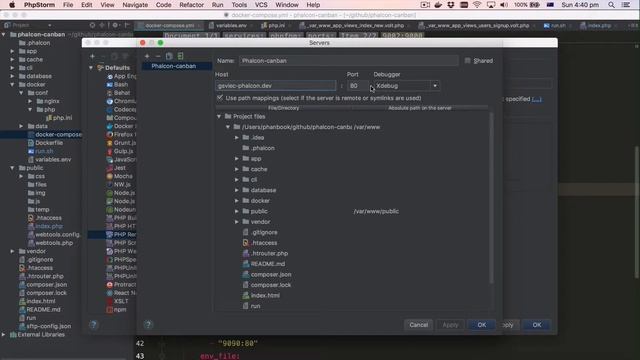Expand the .idea folder in mappings
Viewport: 640px width, 360px height.
point(237,138)
